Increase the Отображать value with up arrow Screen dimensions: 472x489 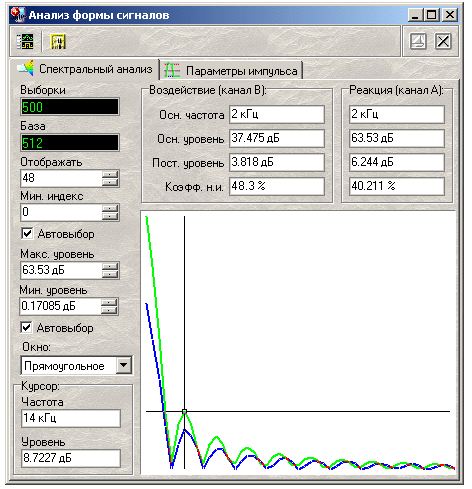point(110,174)
